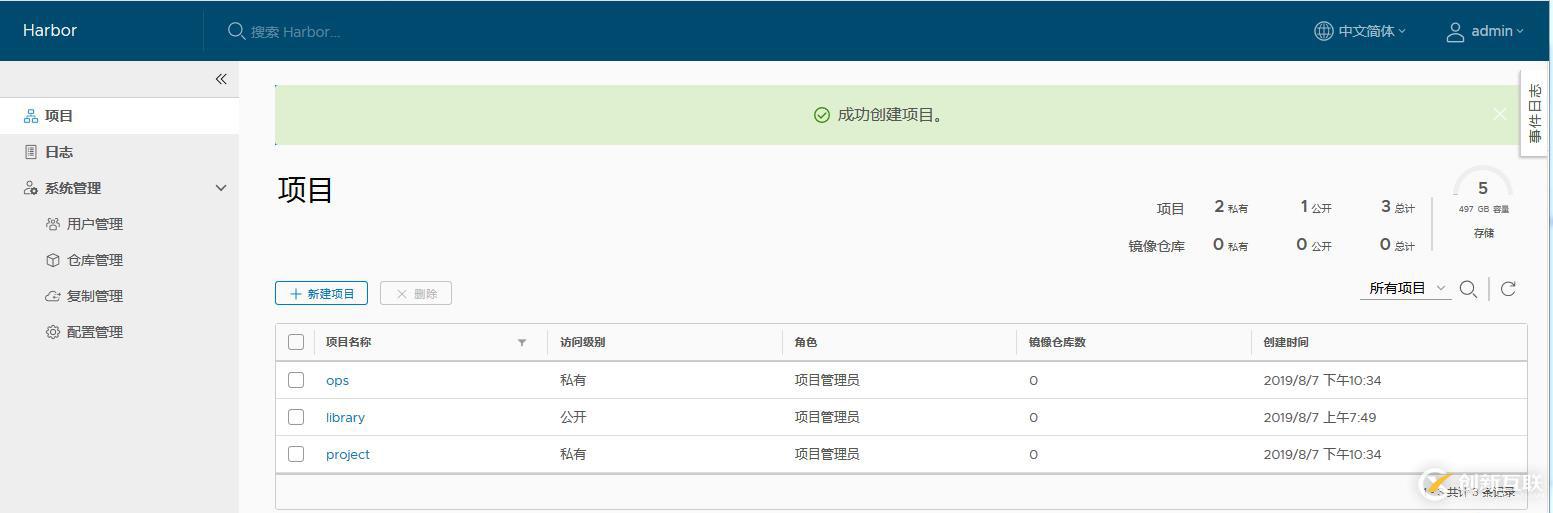Click the 复制管理 cloud icon
This screenshot has height=513, width=1553.
coord(53,296)
